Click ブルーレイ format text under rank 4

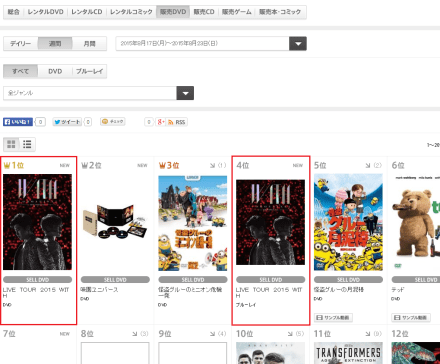click(x=246, y=305)
